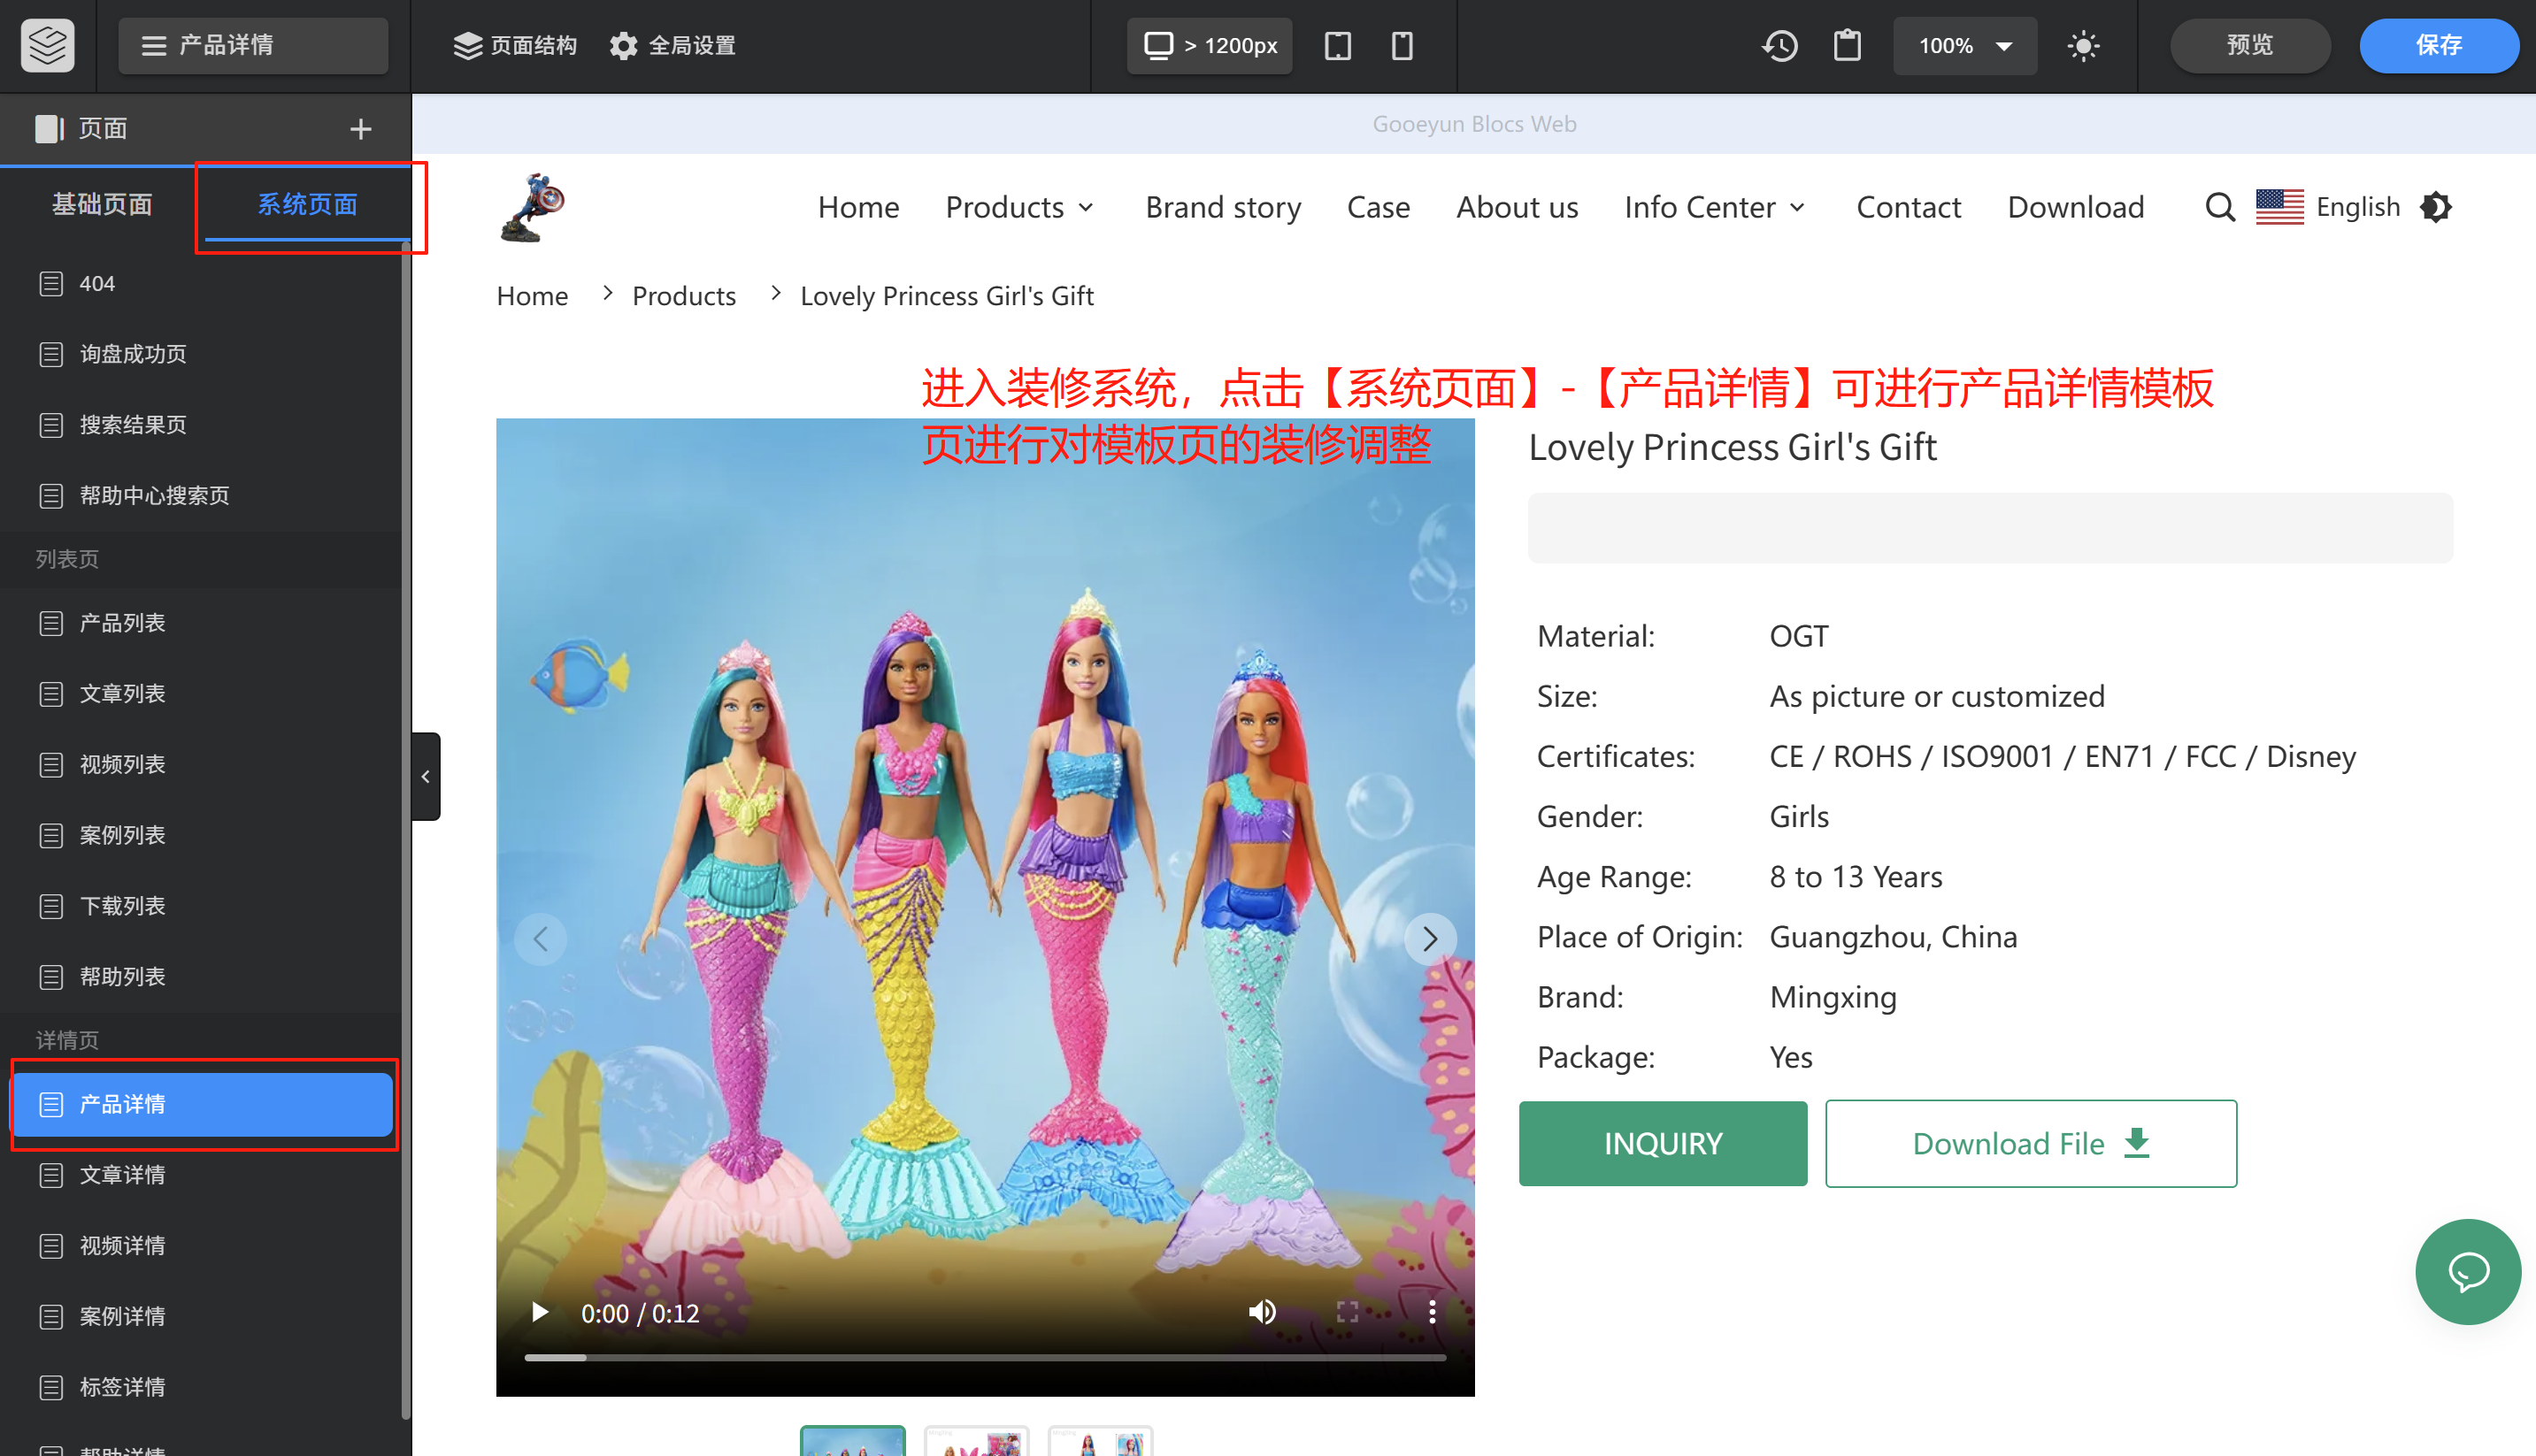Click the history icon in top toolbar
Image resolution: width=2536 pixels, height=1456 pixels.
(1780, 45)
